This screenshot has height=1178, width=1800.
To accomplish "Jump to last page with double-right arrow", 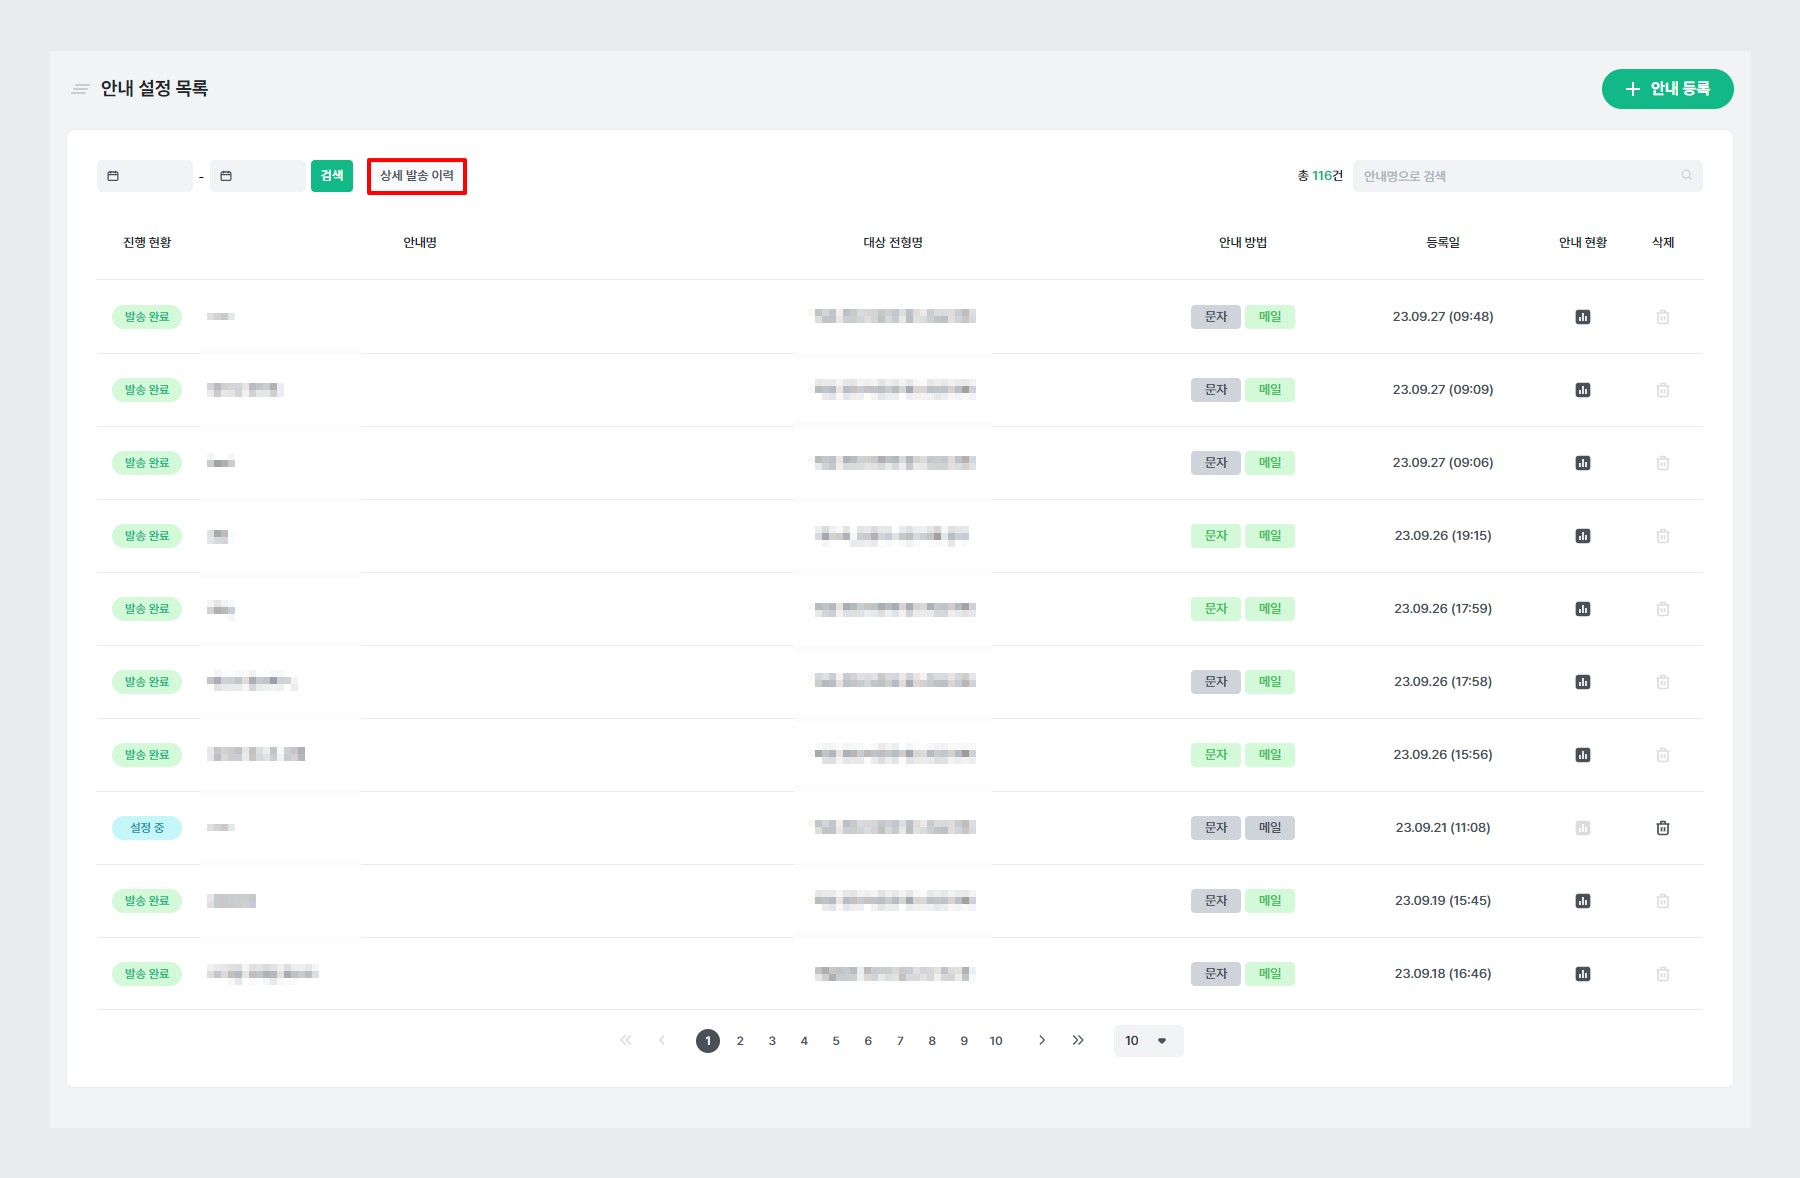I will (1078, 1040).
